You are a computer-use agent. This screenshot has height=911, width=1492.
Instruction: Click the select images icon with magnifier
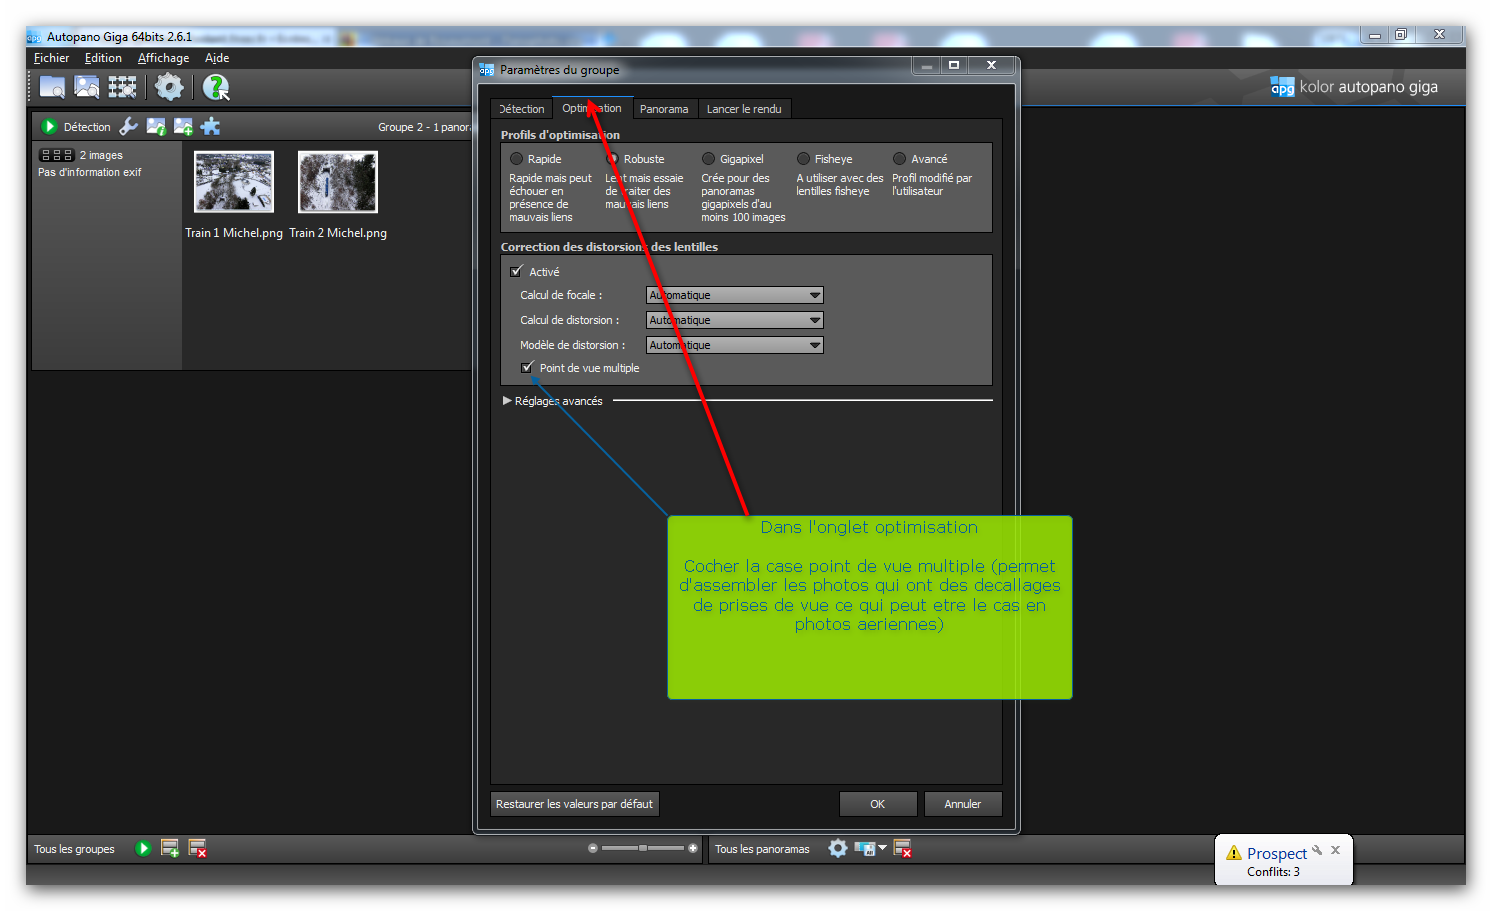(87, 87)
